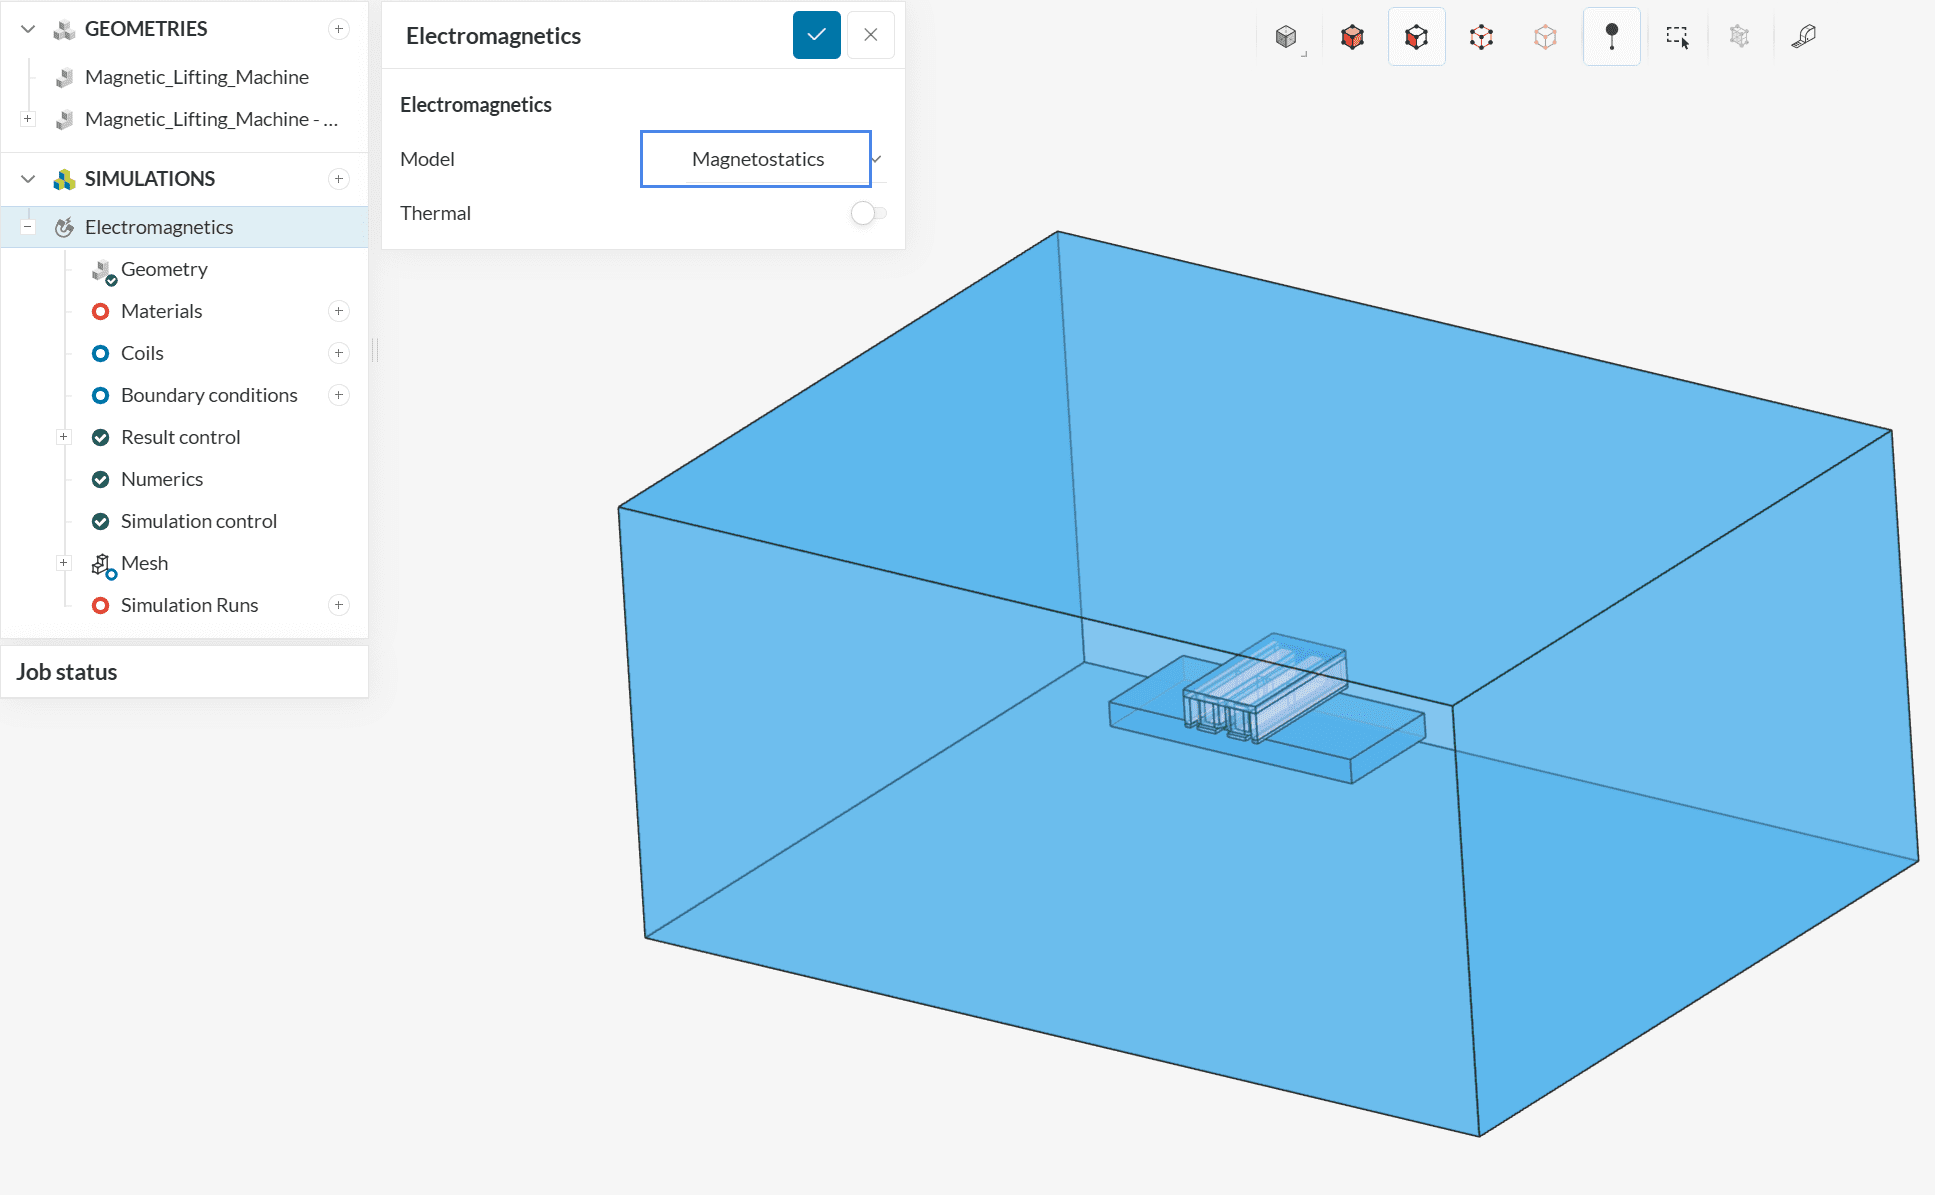Expand the Result control tree node
Screen dimensions: 1935x1195
point(64,437)
